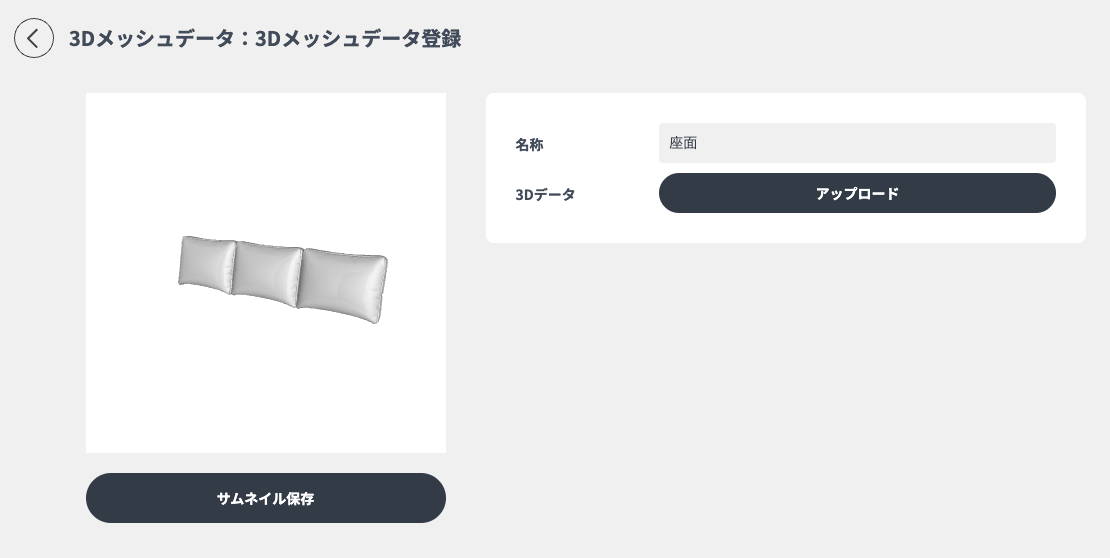Click the 3Dメッシュデータ登録 heading text

(357, 38)
